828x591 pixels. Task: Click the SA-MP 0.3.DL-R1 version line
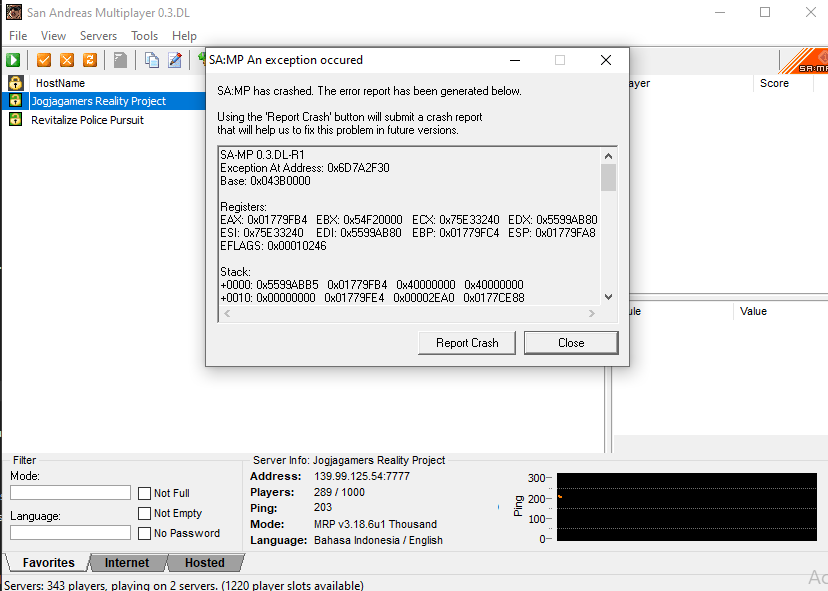(x=262, y=155)
